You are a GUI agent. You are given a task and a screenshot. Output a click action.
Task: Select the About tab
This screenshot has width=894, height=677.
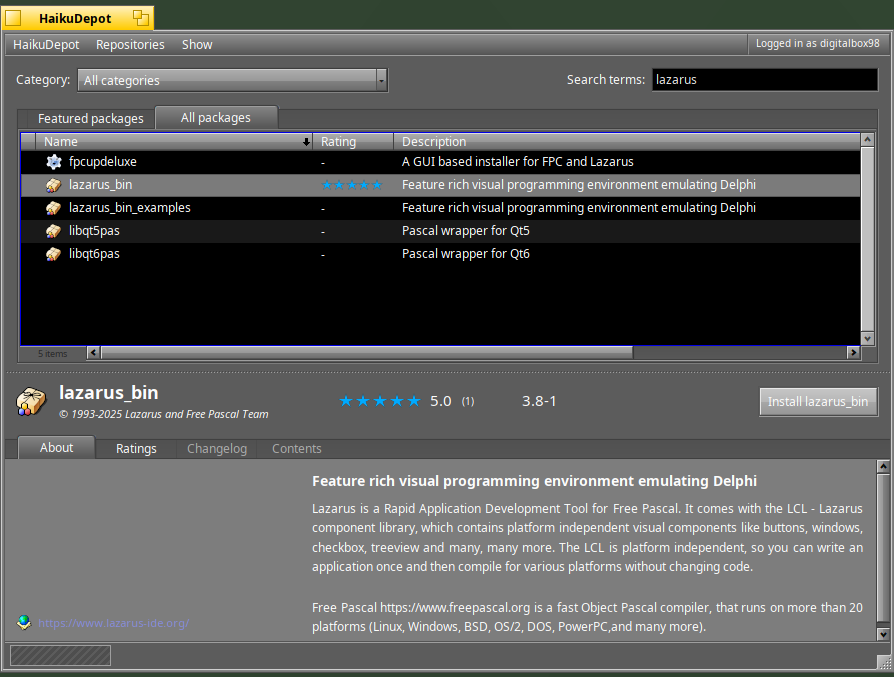point(56,448)
